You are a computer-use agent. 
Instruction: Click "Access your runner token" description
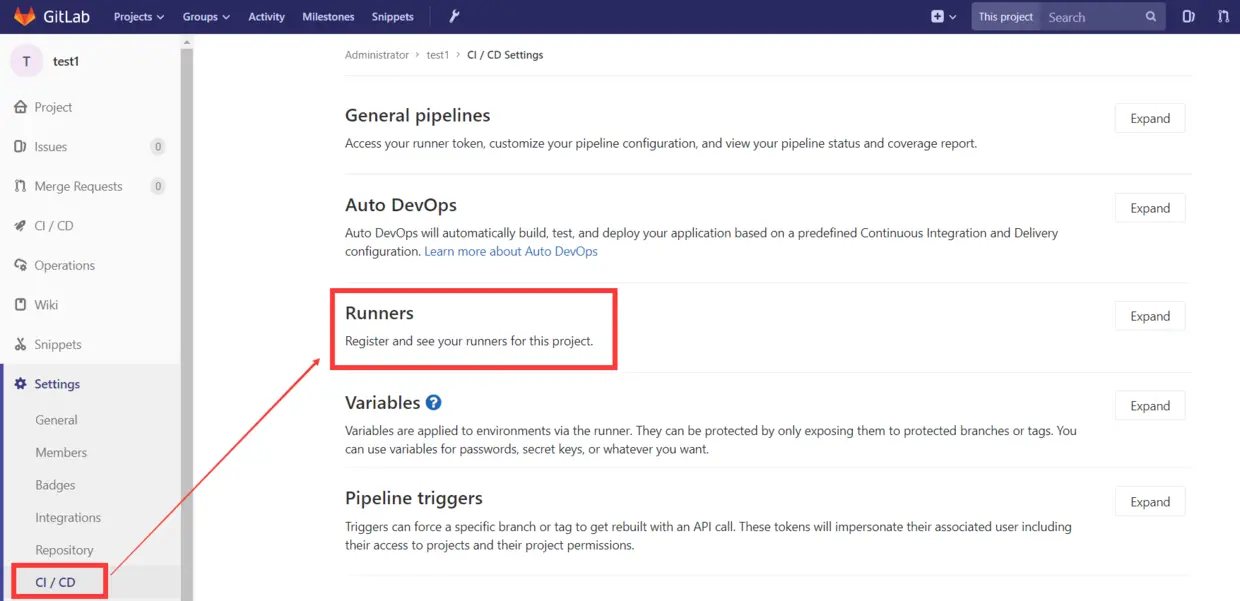pyautogui.click(x=661, y=143)
